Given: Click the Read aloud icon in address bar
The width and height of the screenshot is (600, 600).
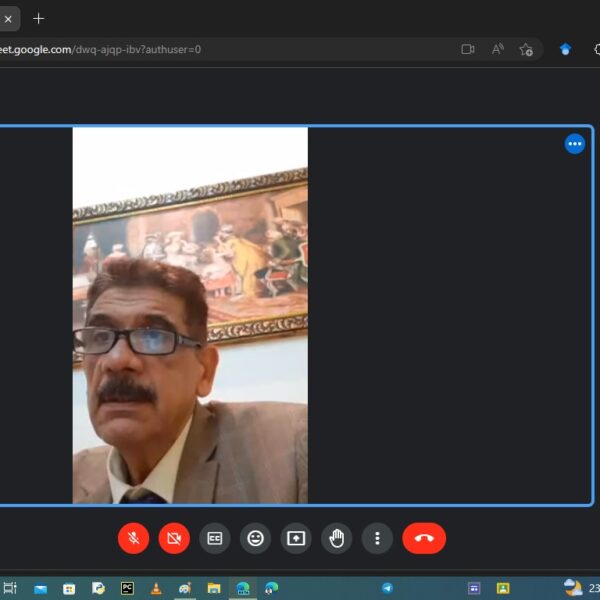Looking at the screenshot, I should (x=497, y=49).
